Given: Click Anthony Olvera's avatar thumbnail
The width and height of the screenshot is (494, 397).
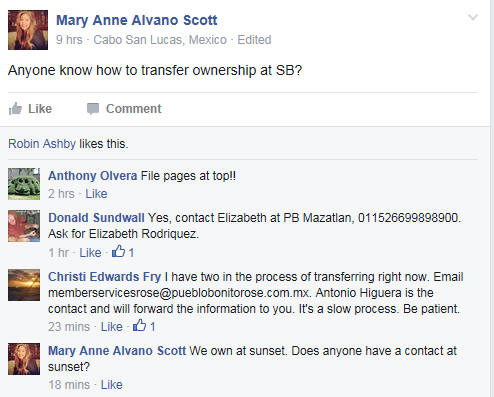Looking at the screenshot, I should (x=24, y=184).
